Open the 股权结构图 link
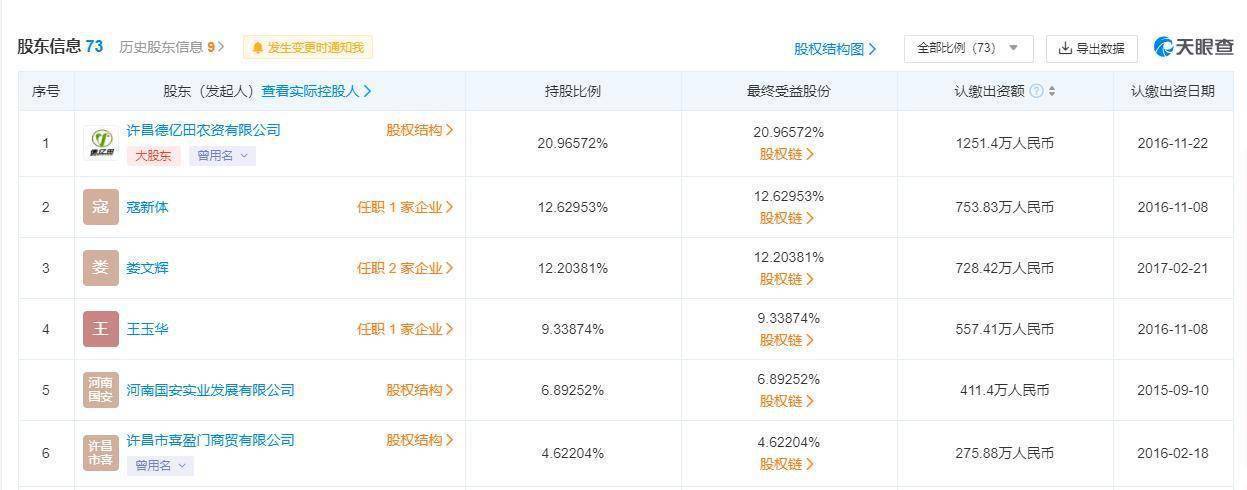Viewport: 1247px width, 490px height. point(835,49)
